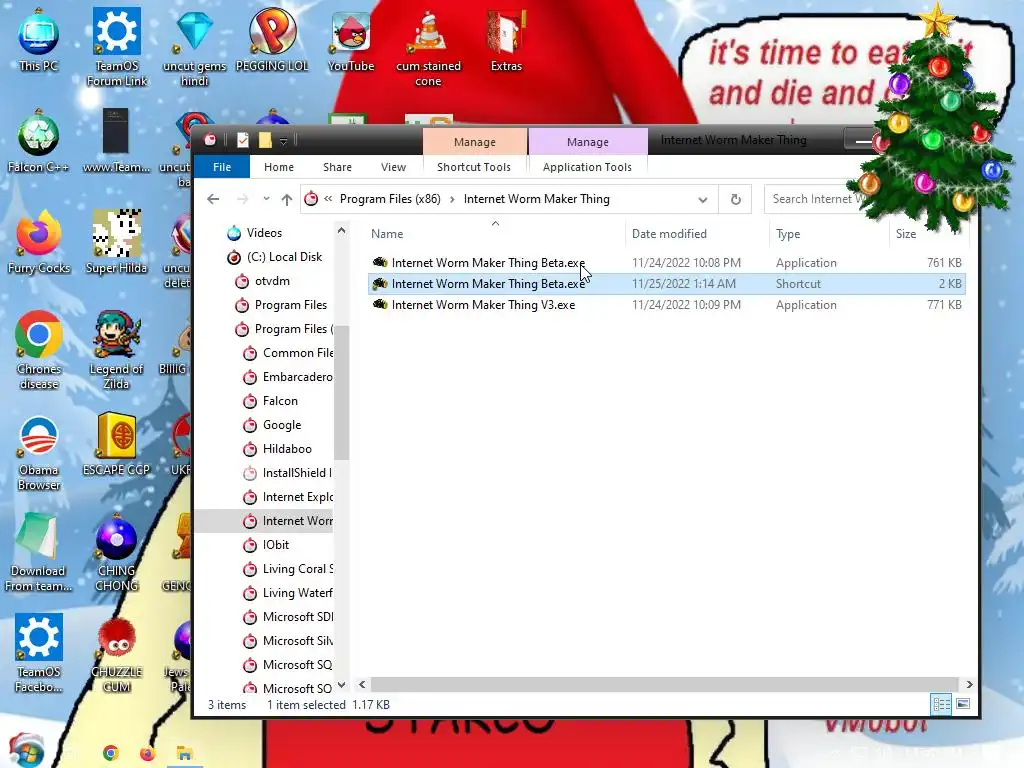
Task: Open Chrome from the taskbar
Action: (x=111, y=753)
